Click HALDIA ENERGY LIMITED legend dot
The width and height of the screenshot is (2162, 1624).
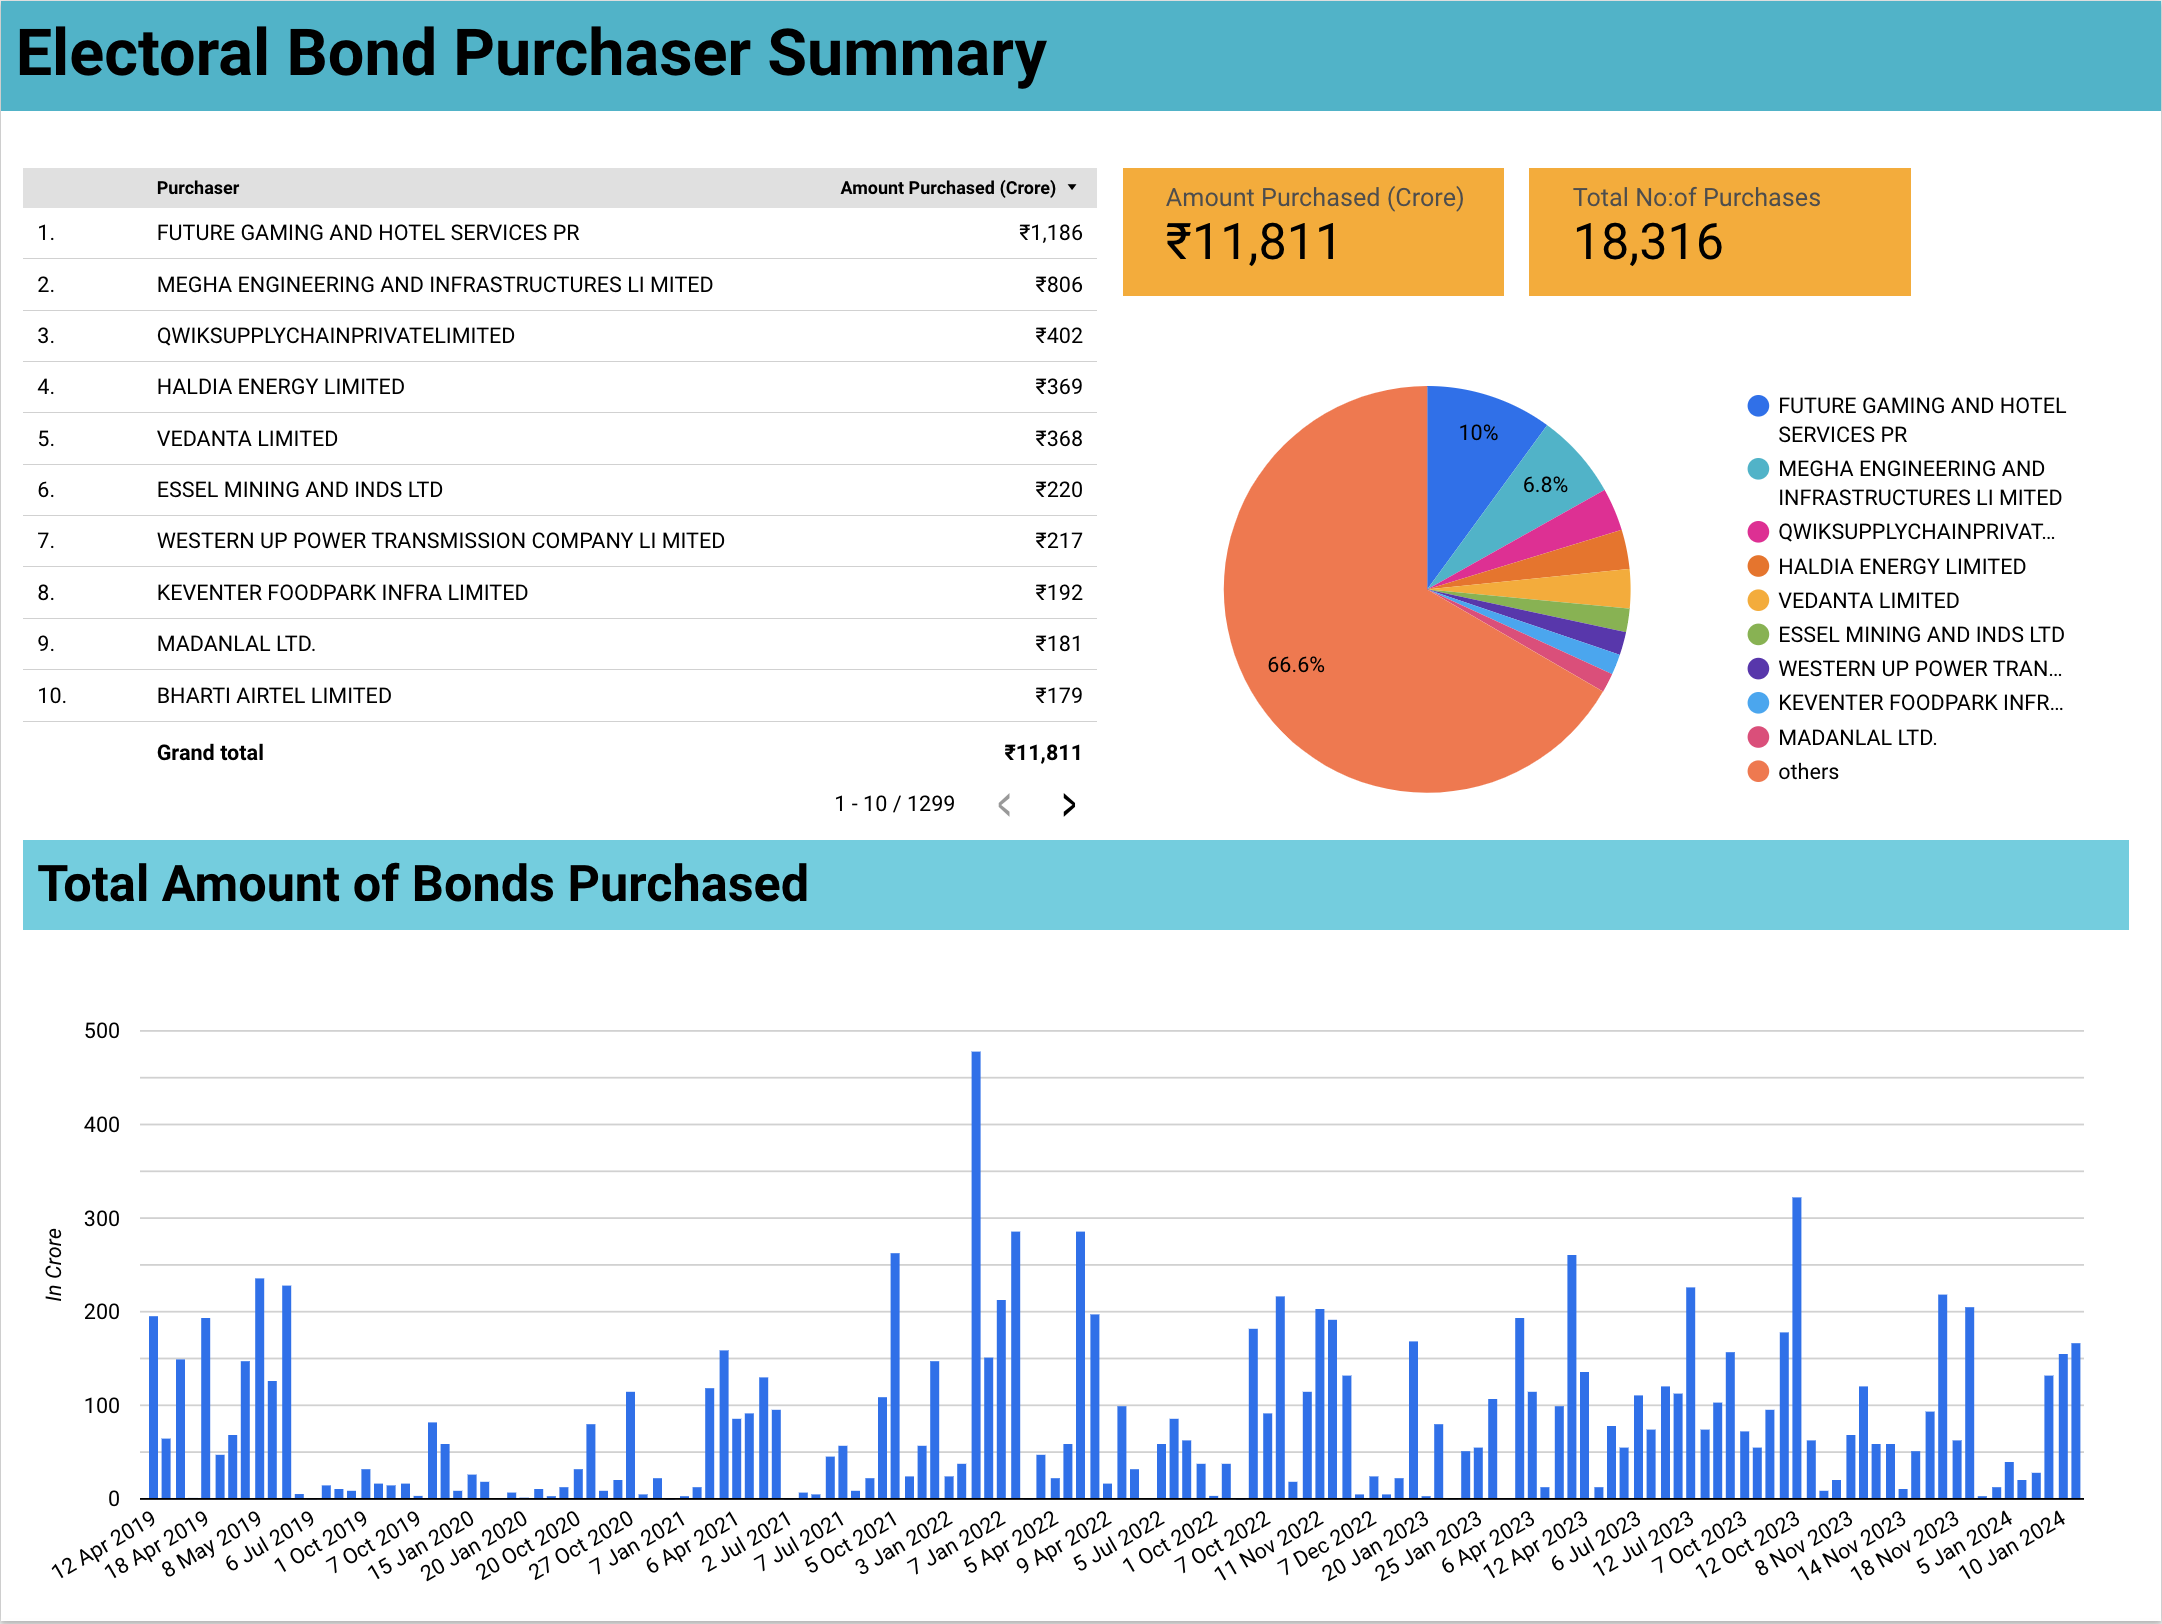[1757, 567]
